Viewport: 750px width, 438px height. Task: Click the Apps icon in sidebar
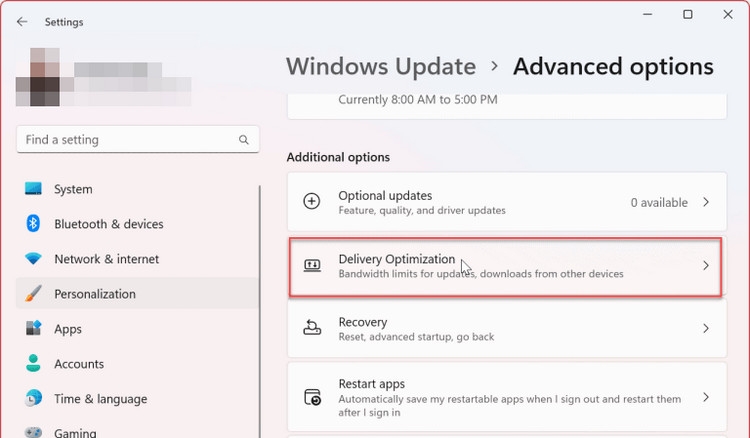click(33, 328)
